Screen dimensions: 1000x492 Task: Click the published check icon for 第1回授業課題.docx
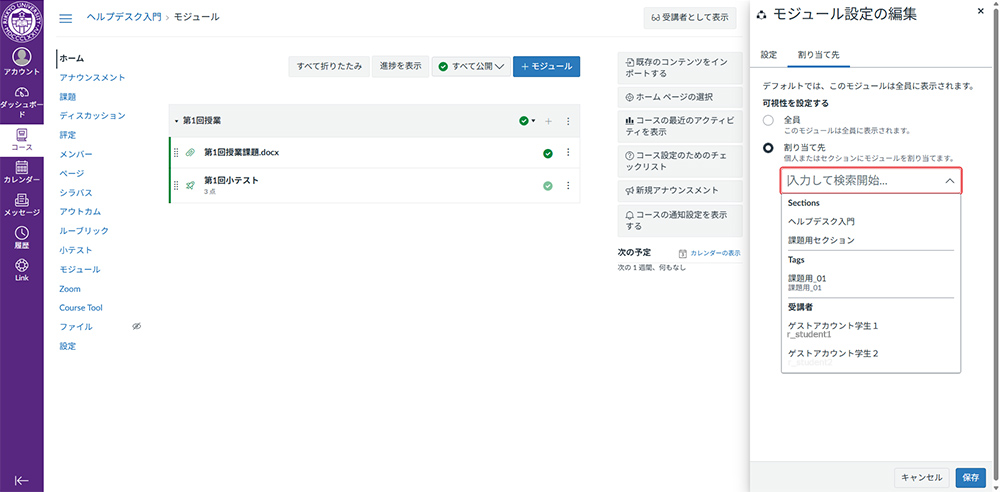pyautogui.click(x=548, y=153)
